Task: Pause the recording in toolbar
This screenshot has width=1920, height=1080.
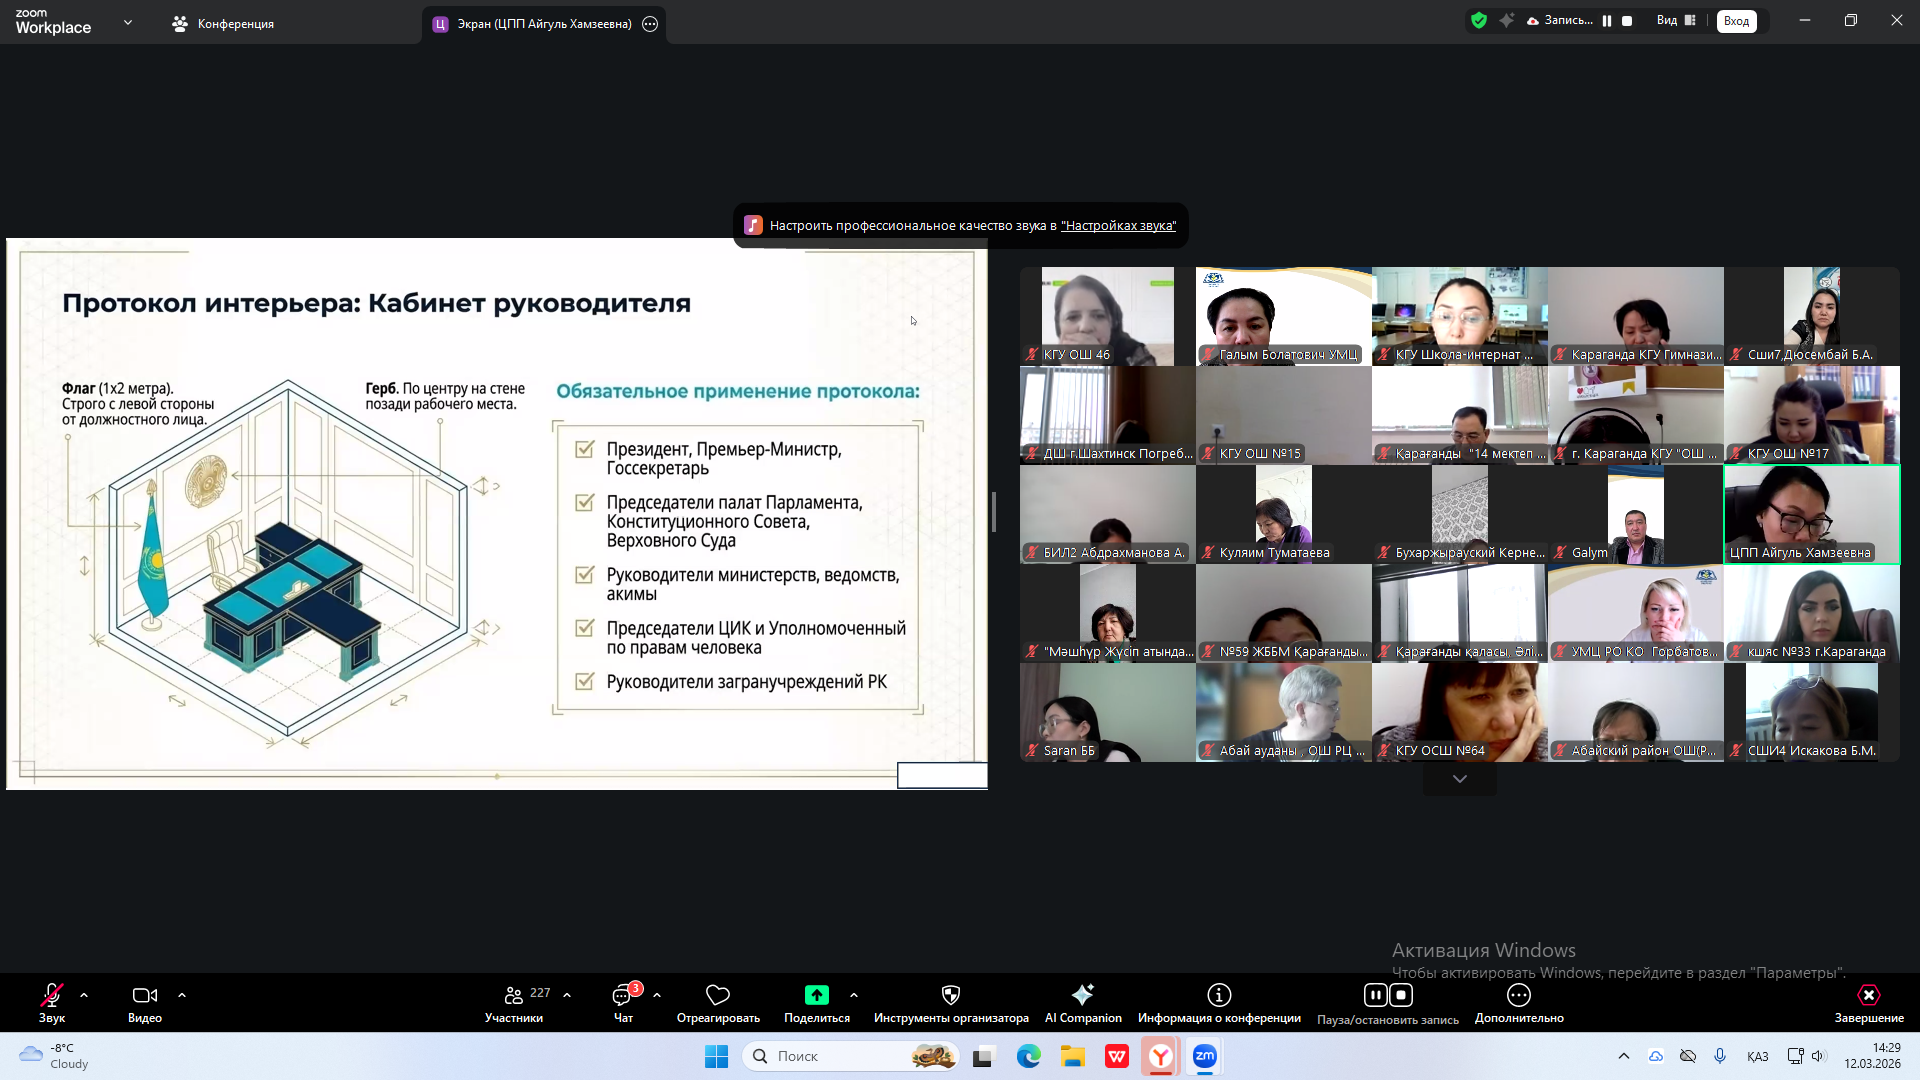Action: tap(1375, 995)
